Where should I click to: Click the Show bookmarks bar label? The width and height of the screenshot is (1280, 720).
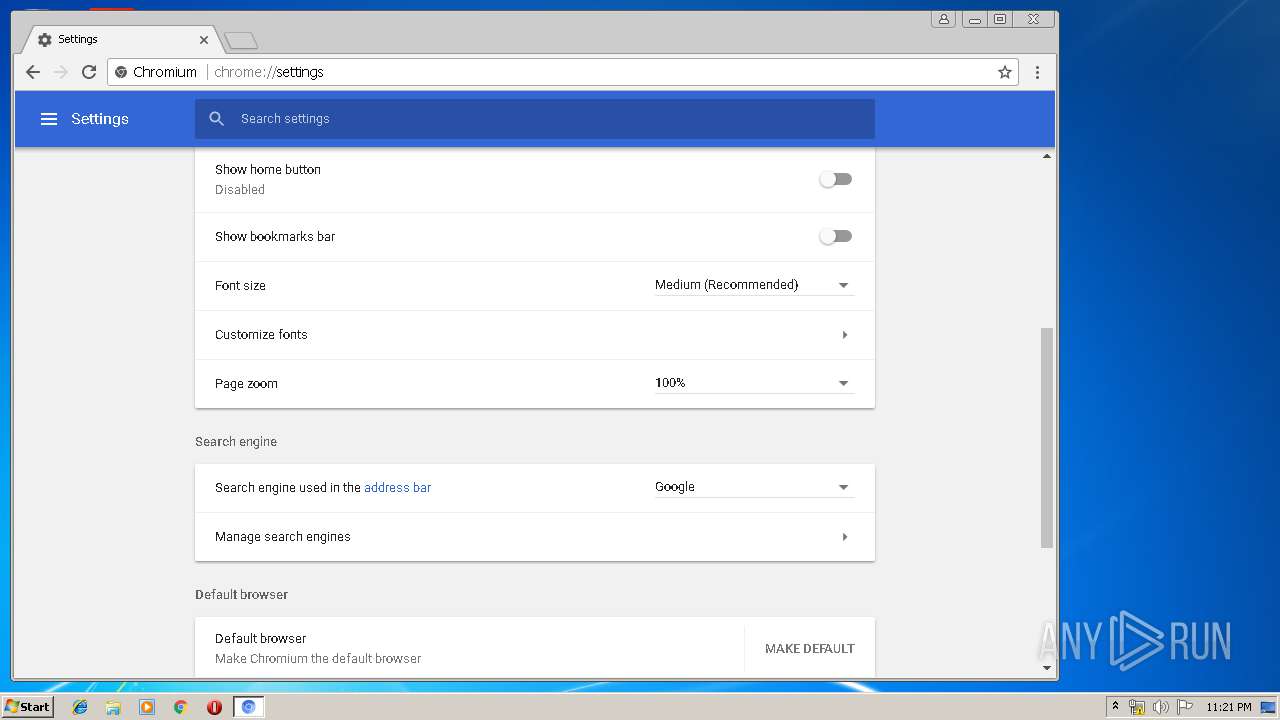275,237
